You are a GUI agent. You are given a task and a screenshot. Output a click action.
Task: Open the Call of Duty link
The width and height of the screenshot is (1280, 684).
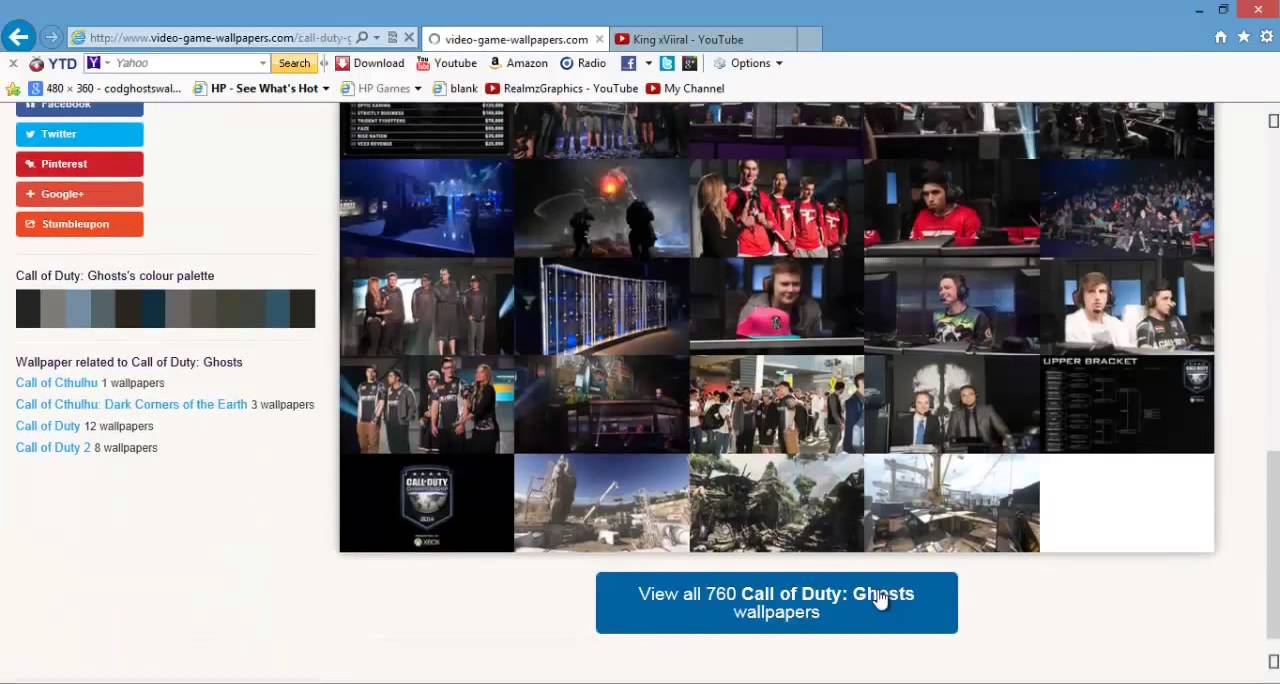[x=48, y=426]
